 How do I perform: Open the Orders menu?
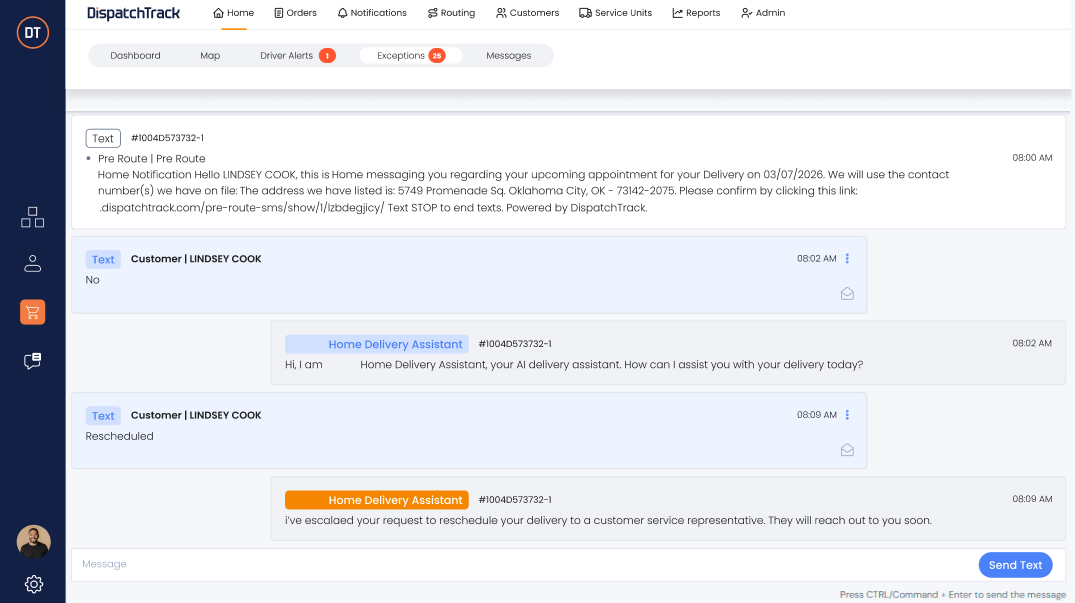coord(295,13)
